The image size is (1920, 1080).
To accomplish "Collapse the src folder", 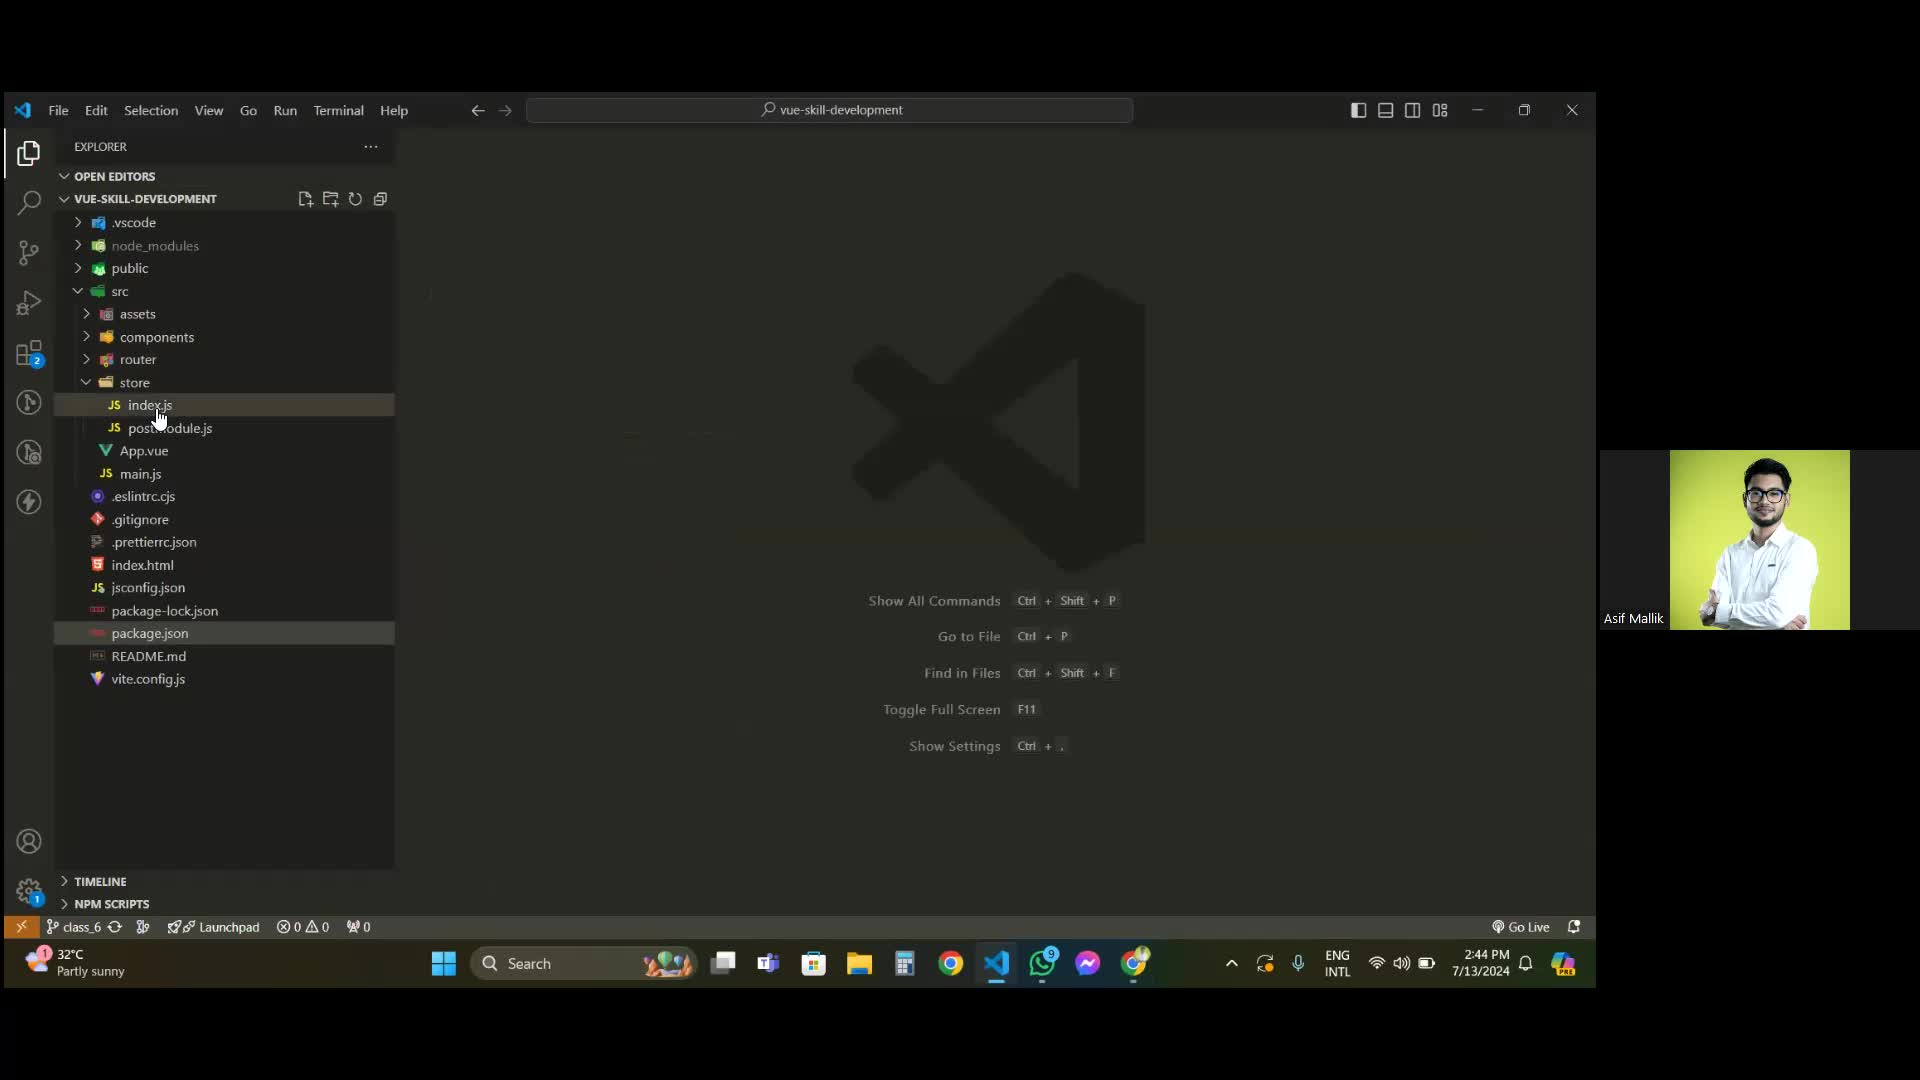I will coord(224,292).
